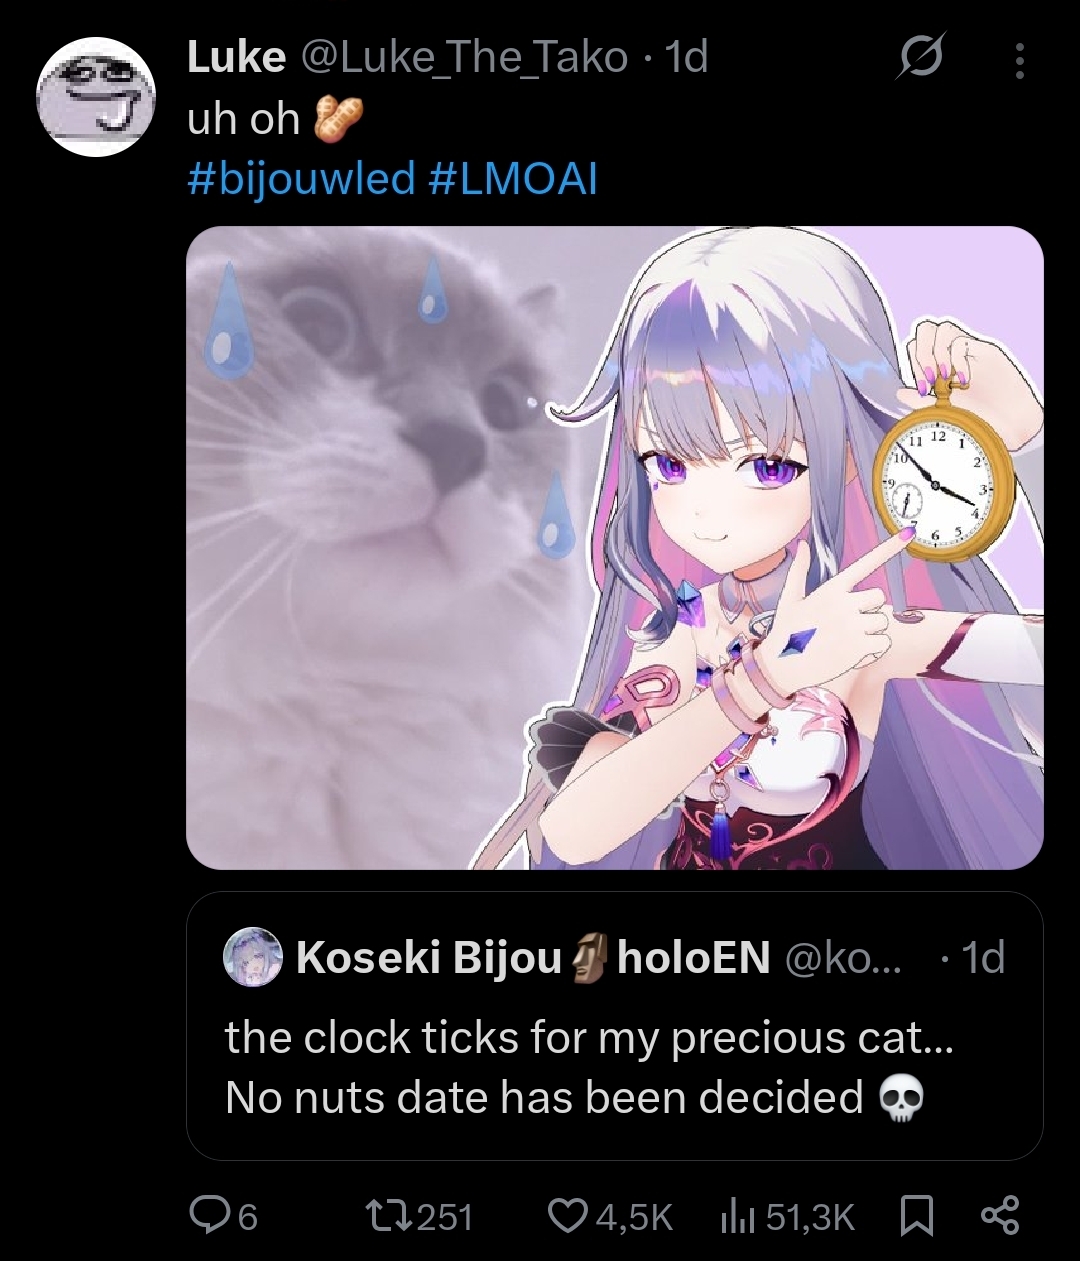Tap the 4,5K likes count
Screen dimensions: 1080x1261
(634, 1217)
